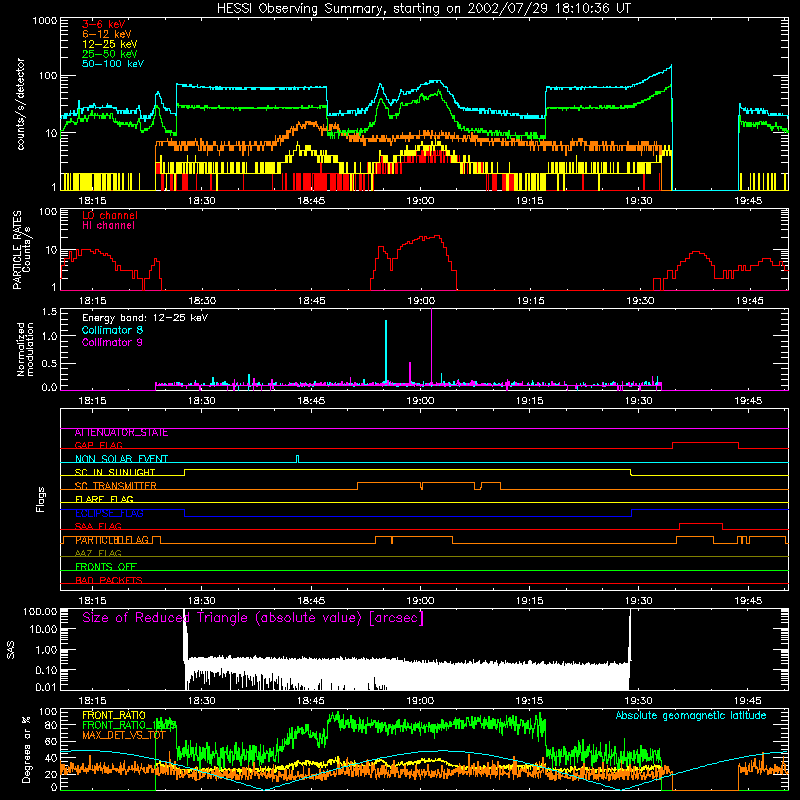Click the SAS y-axis label
The width and height of the screenshot is (800, 800).
(11, 650)
